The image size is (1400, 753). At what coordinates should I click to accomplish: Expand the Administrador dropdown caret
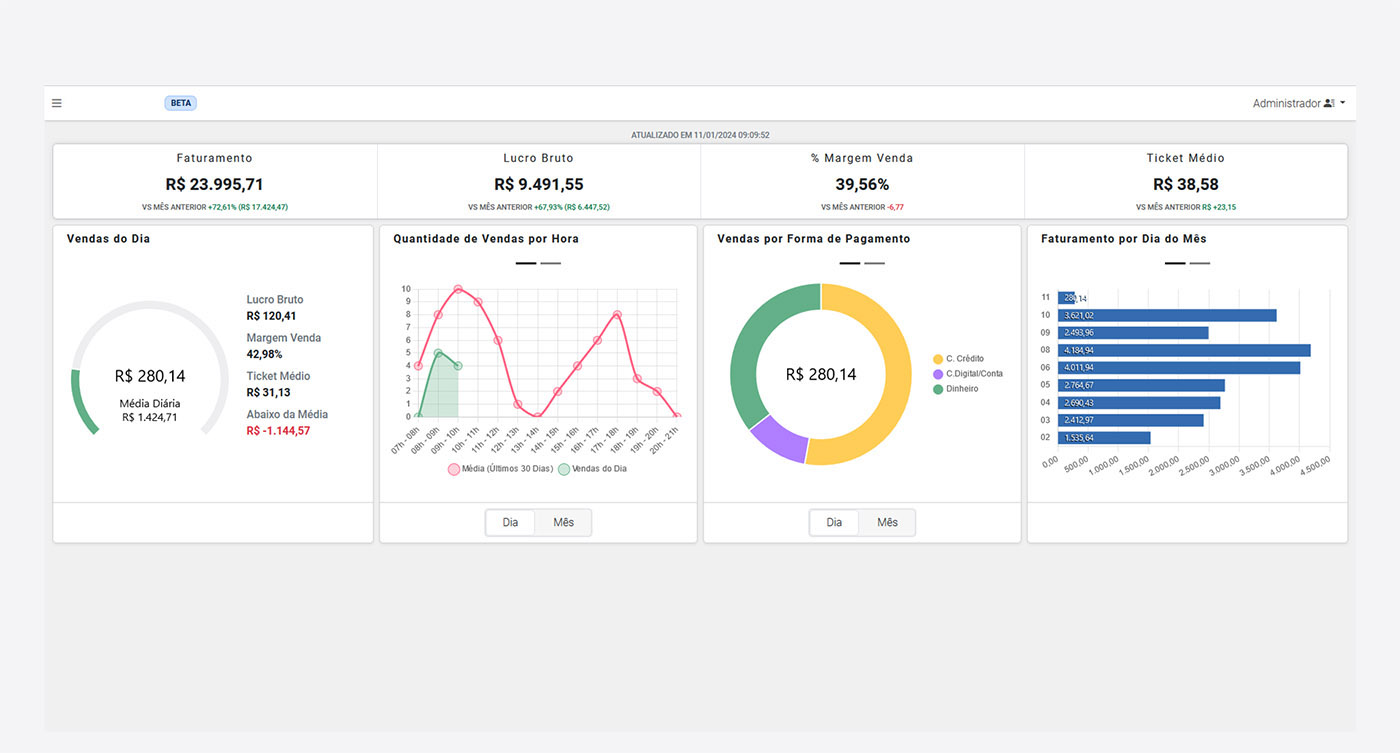1343,103
